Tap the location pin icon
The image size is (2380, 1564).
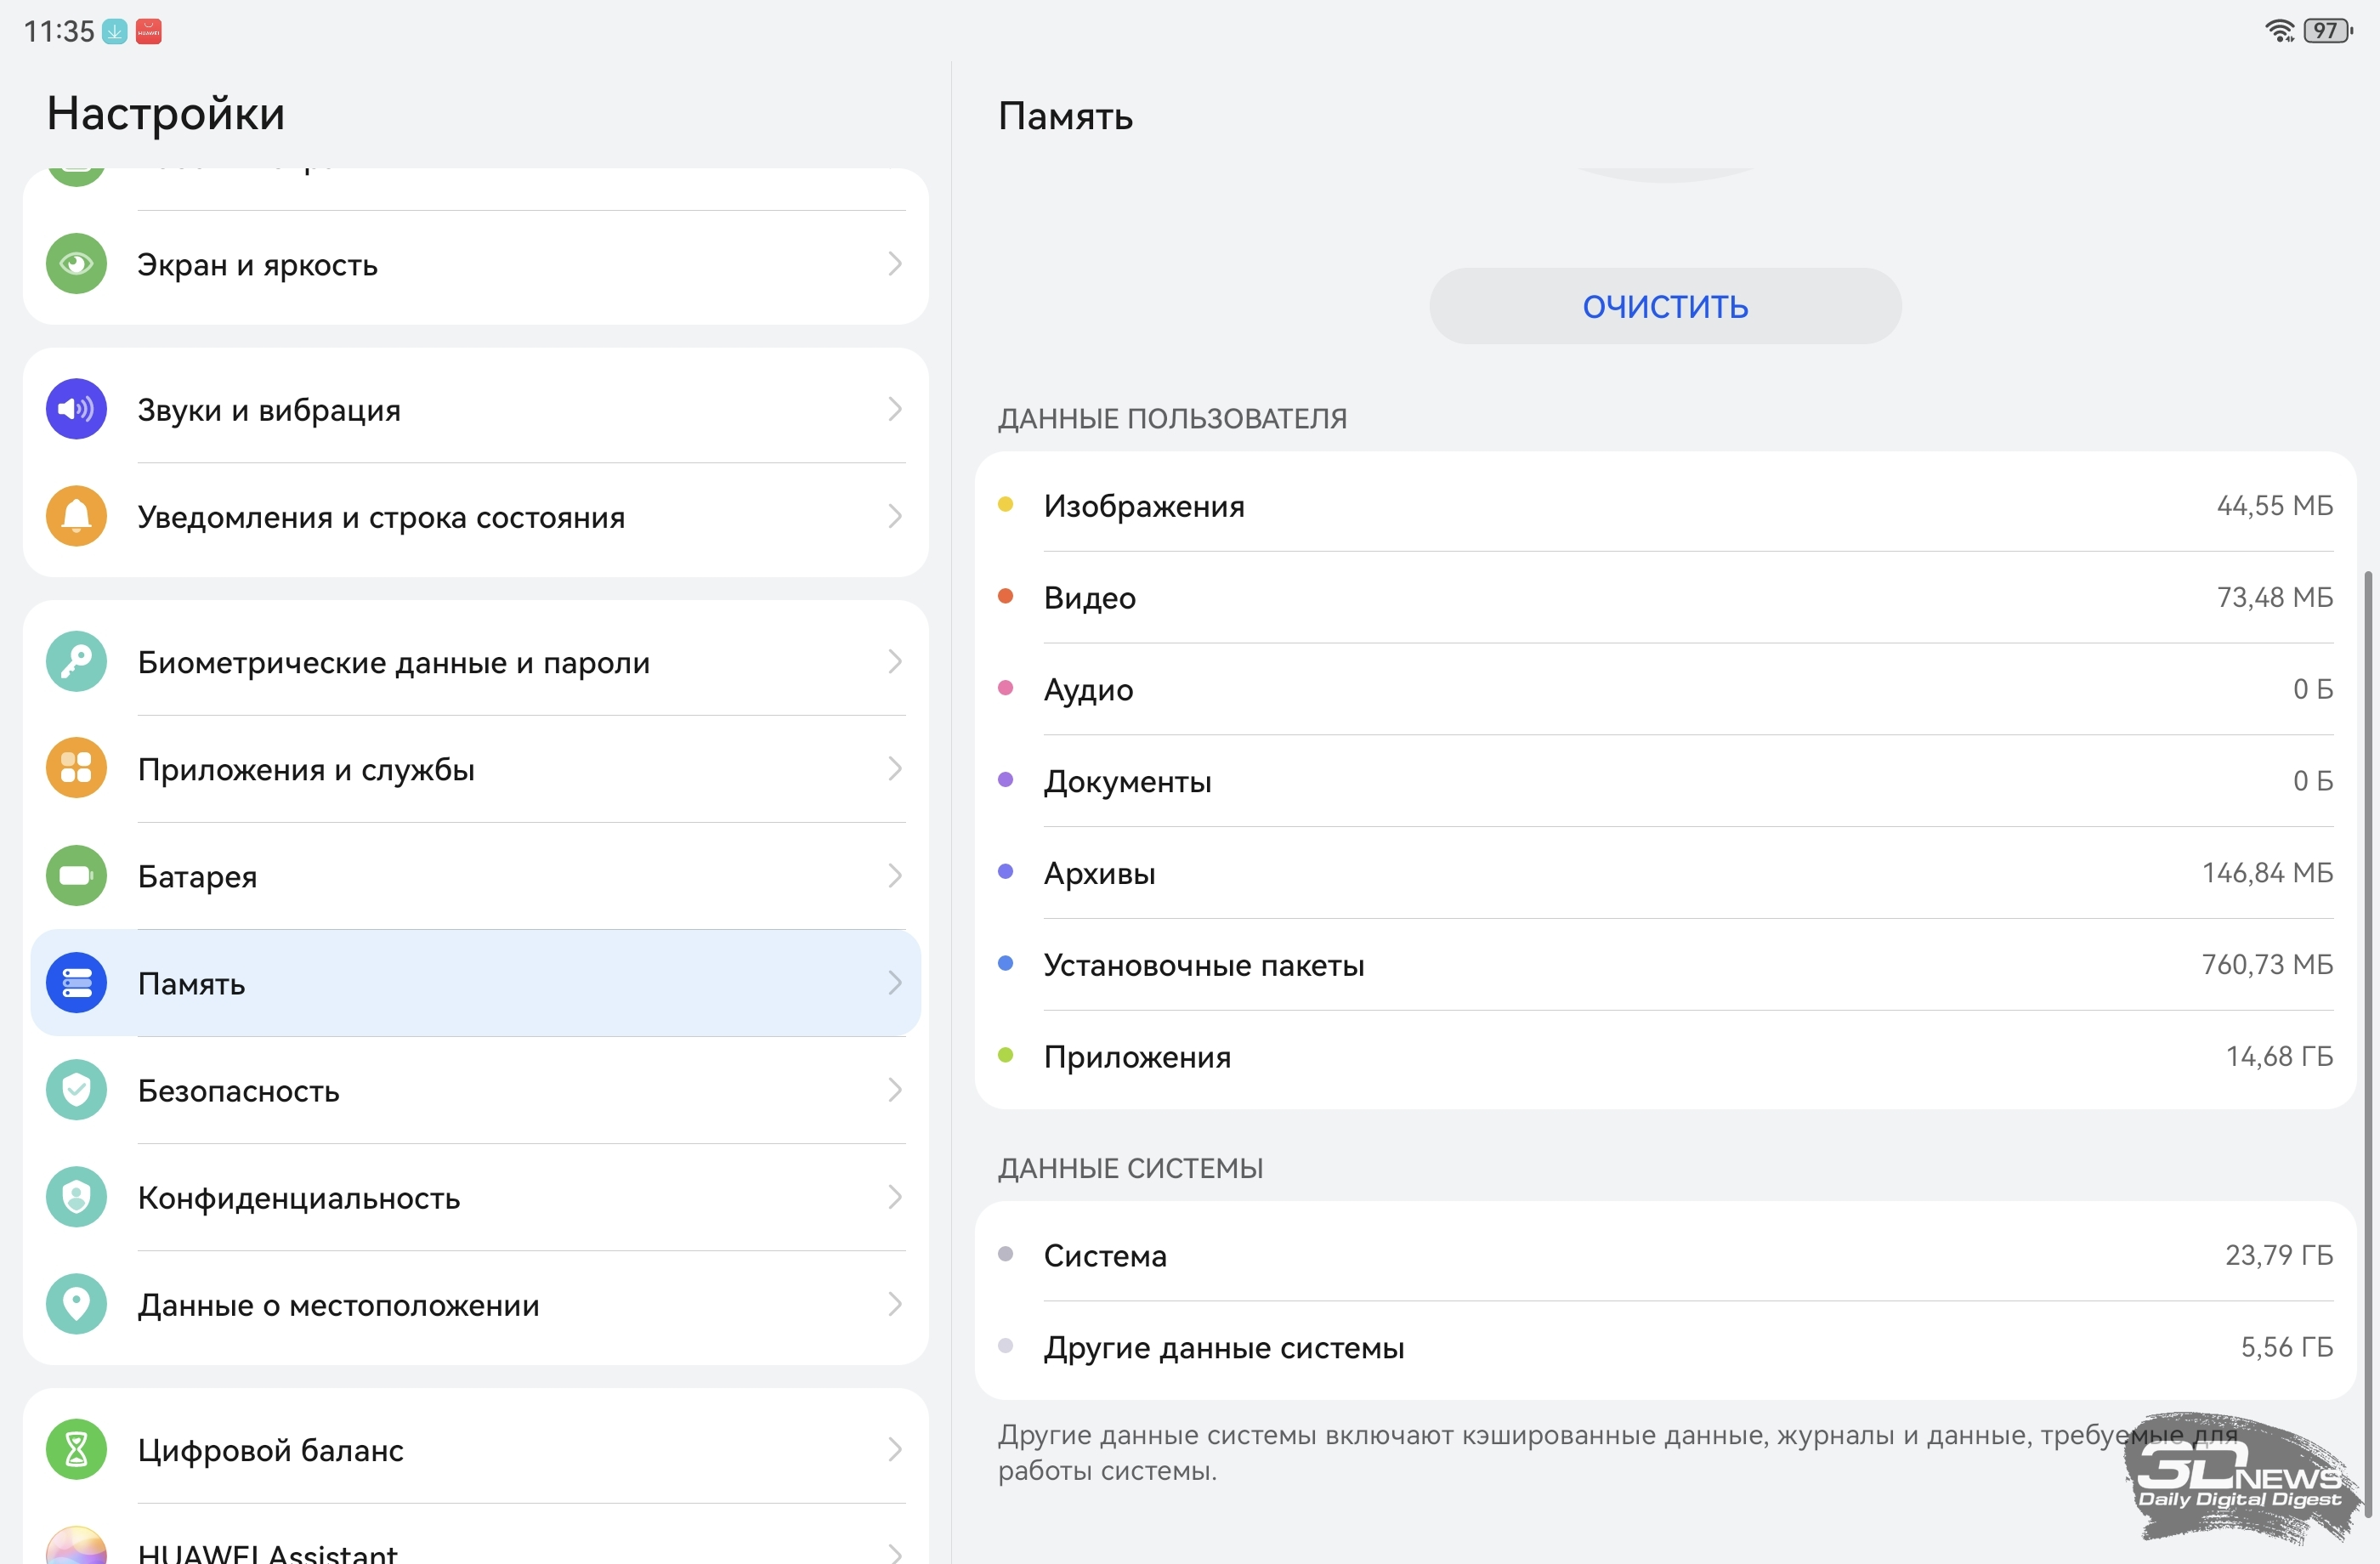tap(76, 1304)
